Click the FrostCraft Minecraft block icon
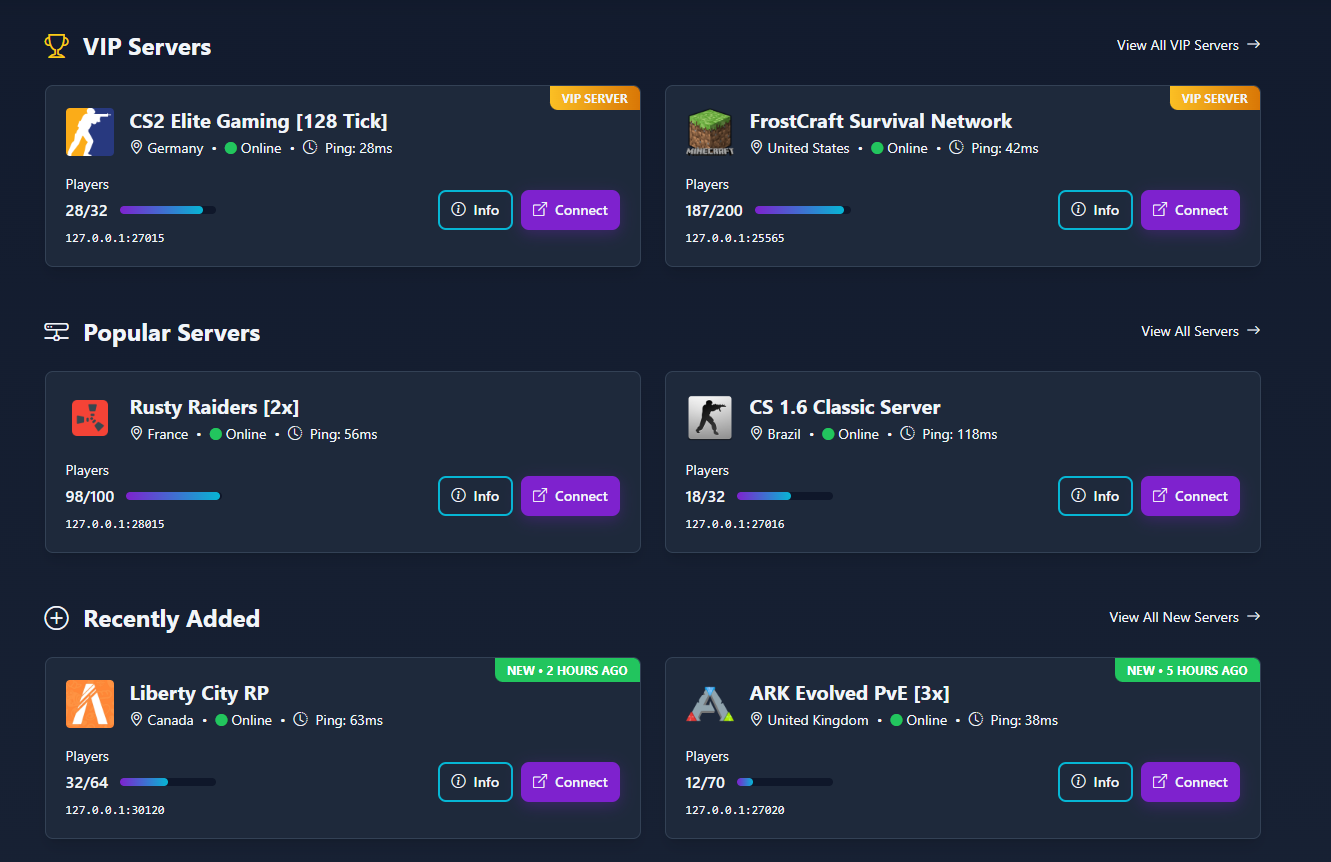 pos(710,132)
